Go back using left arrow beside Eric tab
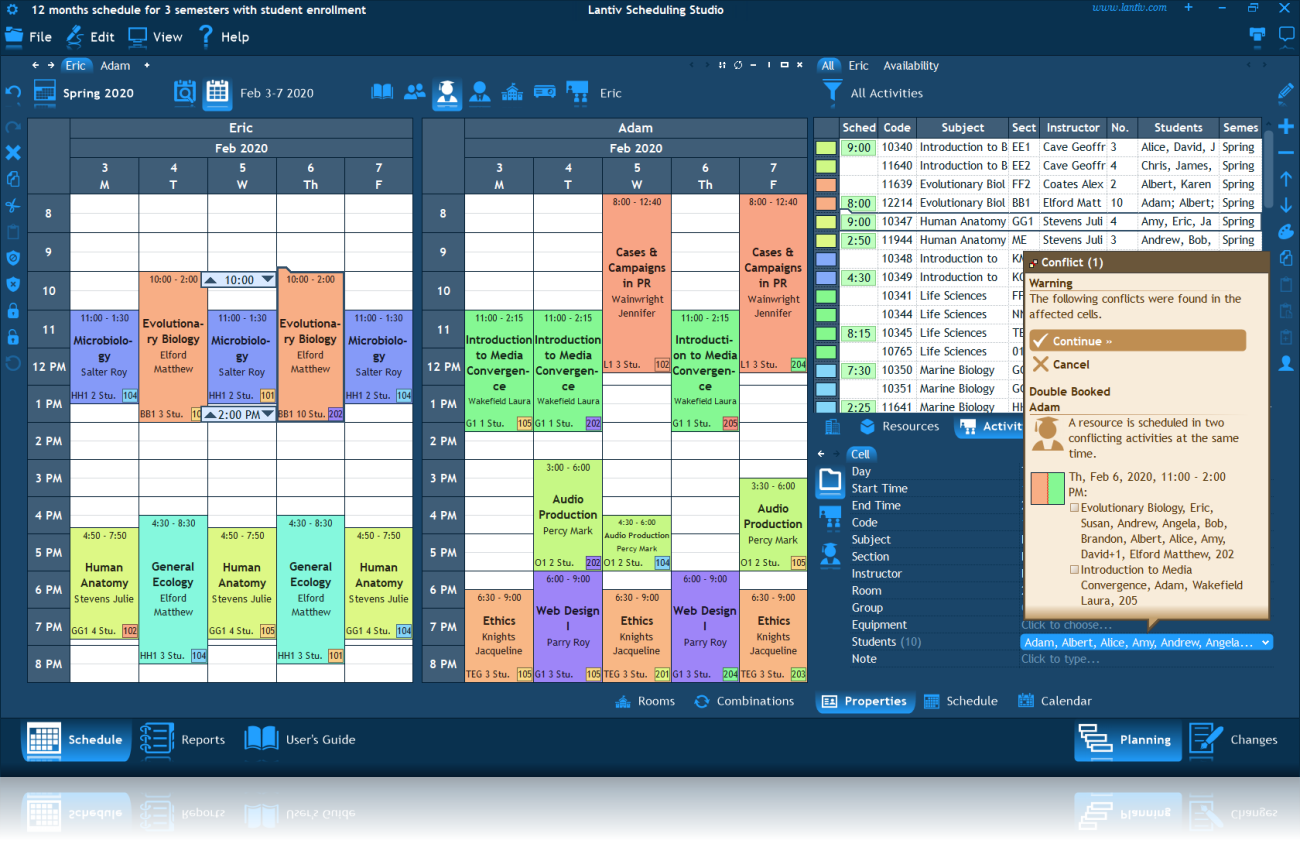This screenshot has height=841, width=1300. pyautogui.click(x=36, y=66)
